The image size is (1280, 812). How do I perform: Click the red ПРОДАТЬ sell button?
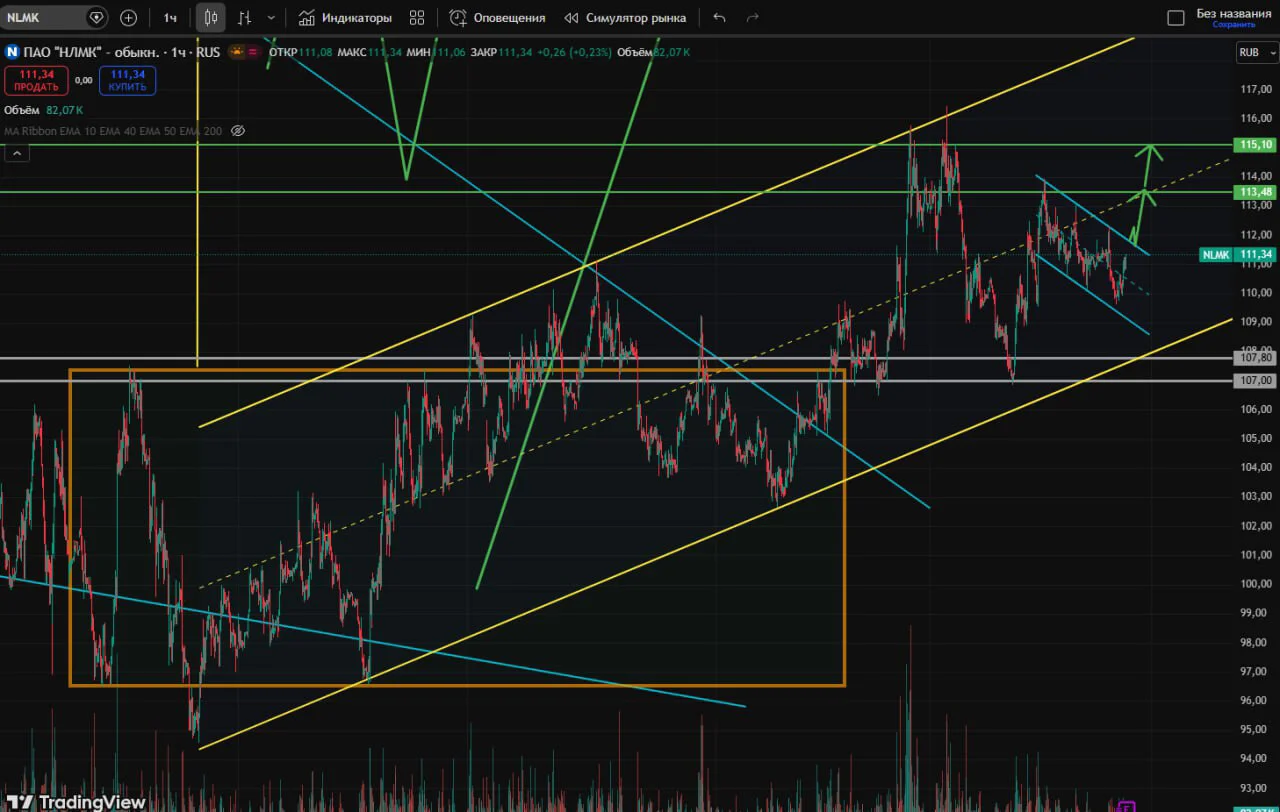click(36, 80)
